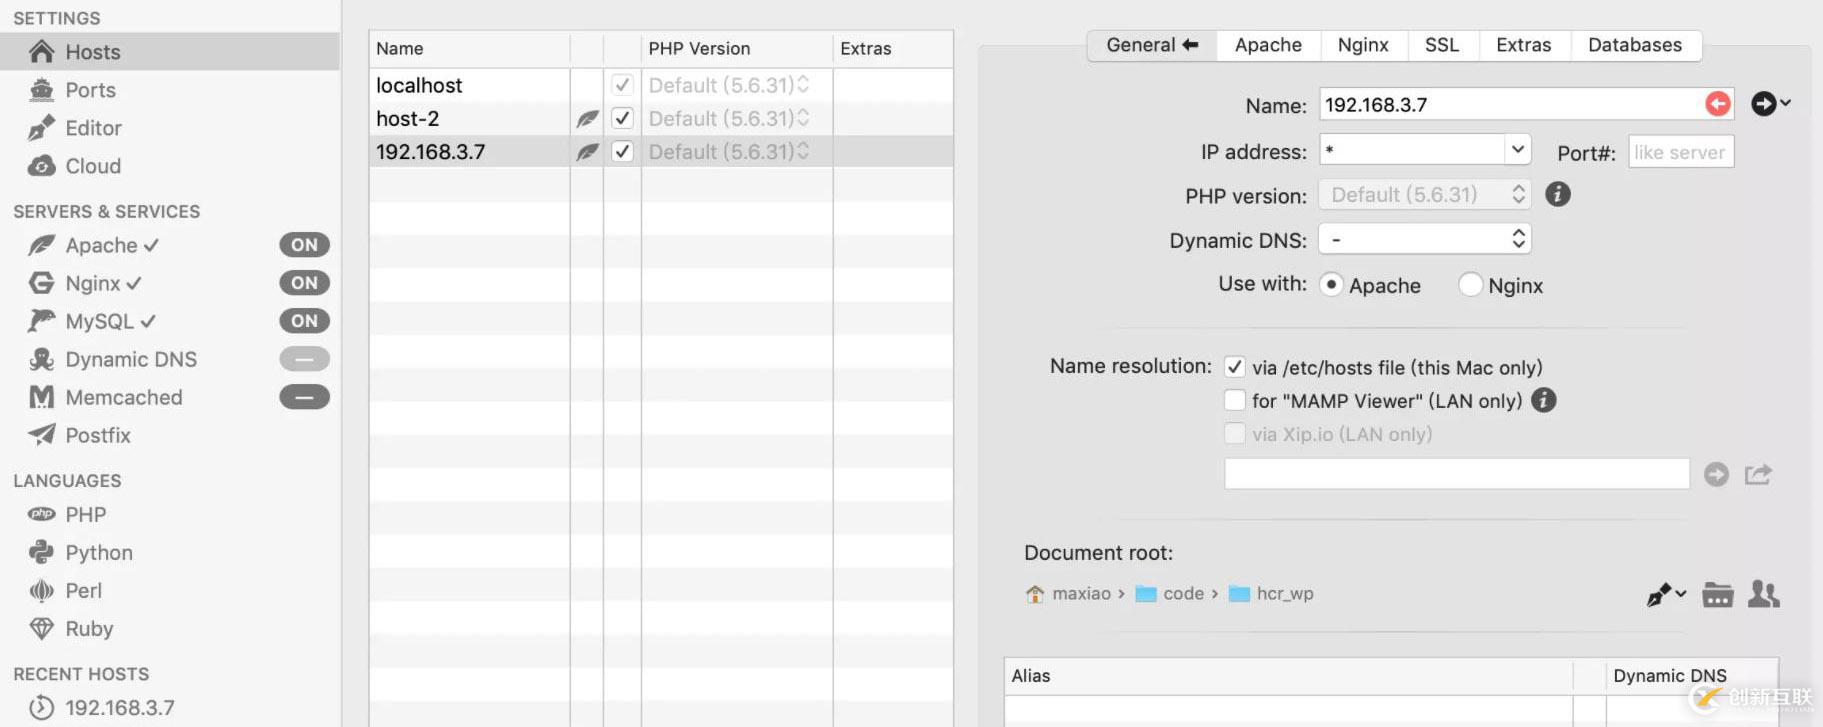Viewport: 1823px width, 727px height.
Task: Open the Dynamic DNS dropdown
Action: coord(1425,239)
